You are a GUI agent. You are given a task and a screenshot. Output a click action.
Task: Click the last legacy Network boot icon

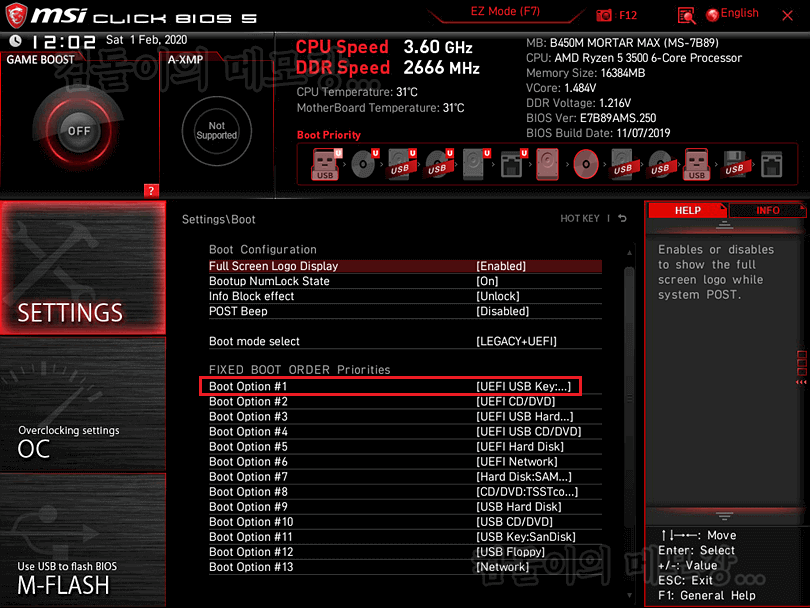[772, 164]
